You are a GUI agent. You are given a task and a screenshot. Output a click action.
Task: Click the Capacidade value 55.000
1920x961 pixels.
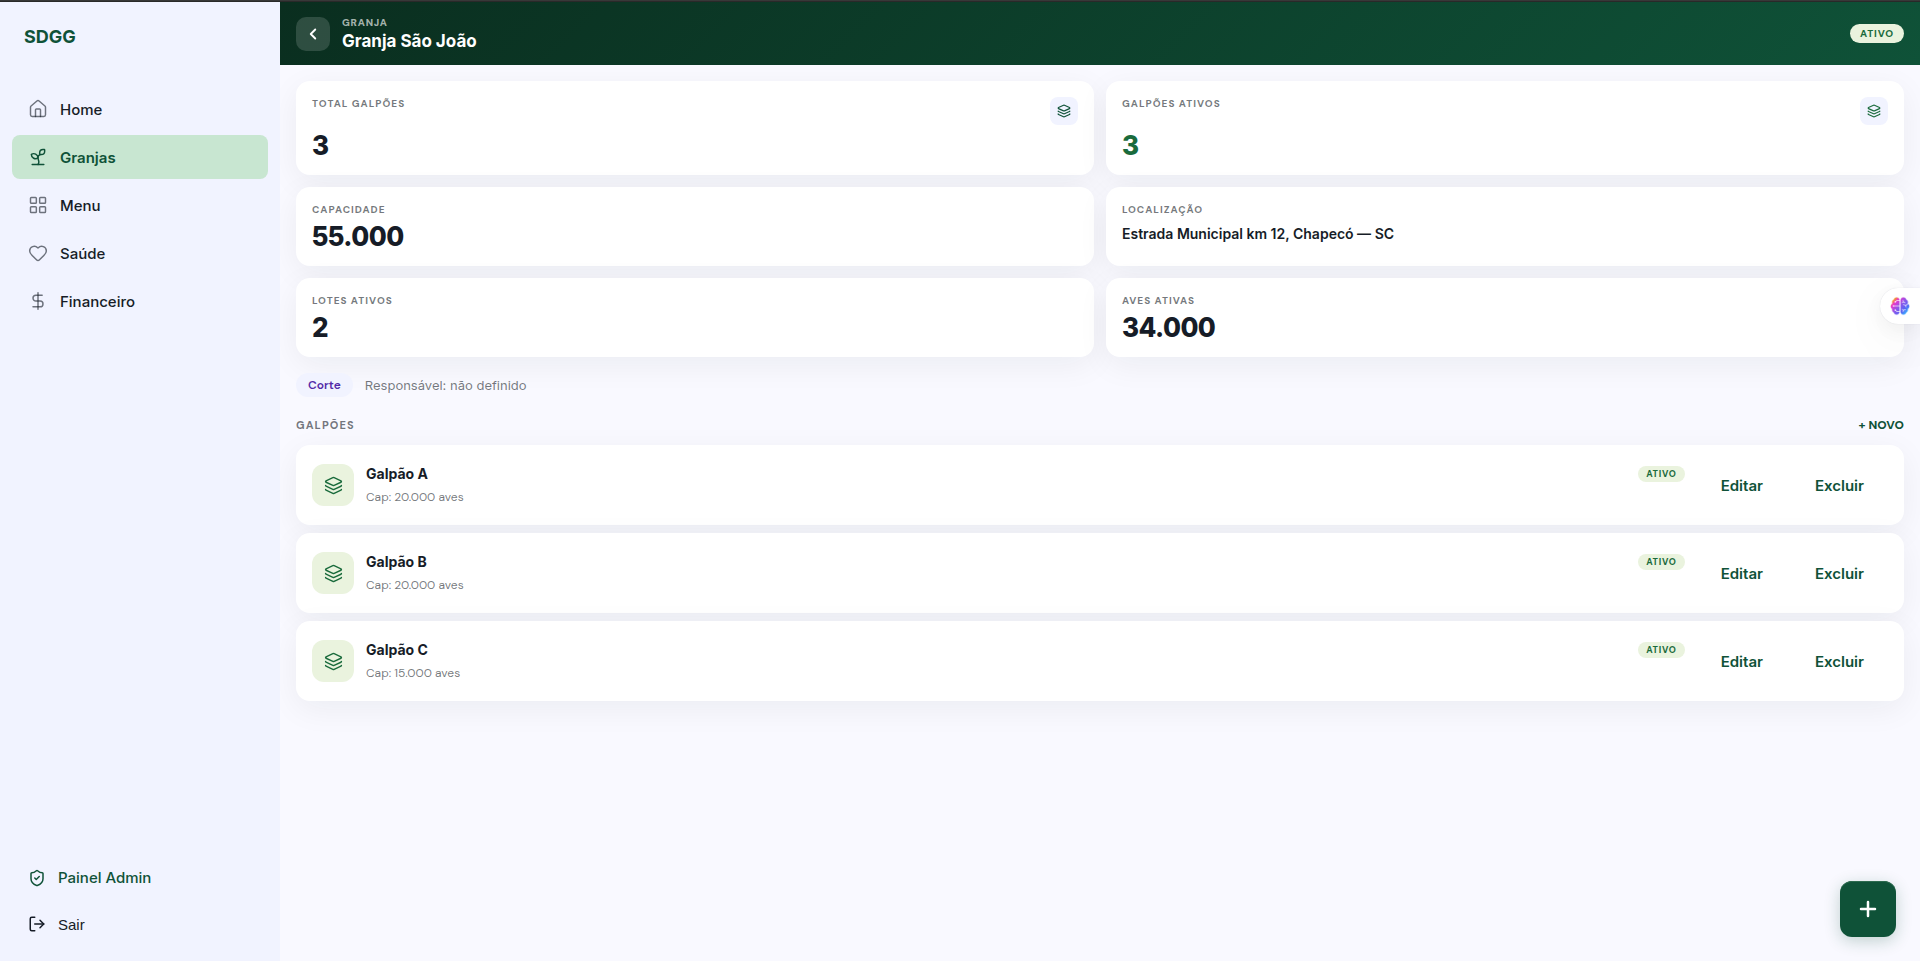tap(358, 236)
